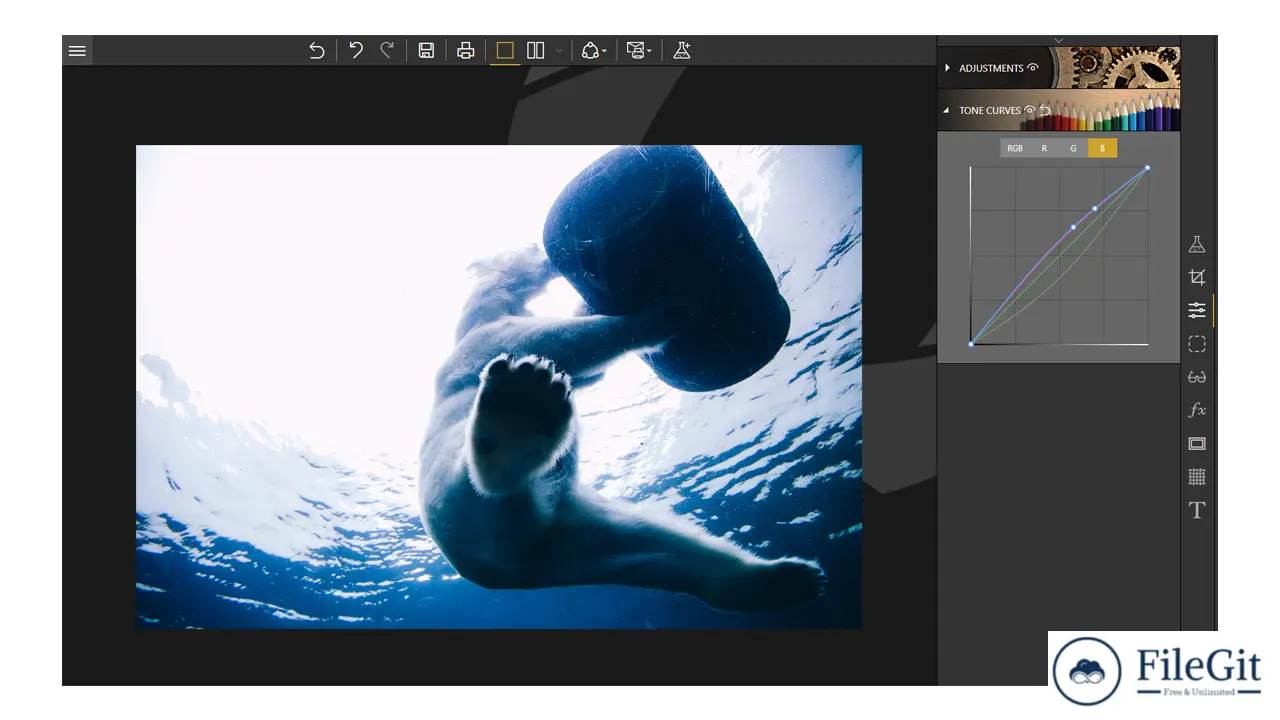Save the image with the floppy disk icon
The width and height of the screenshot is (1280, 720).
pos(426,50)
